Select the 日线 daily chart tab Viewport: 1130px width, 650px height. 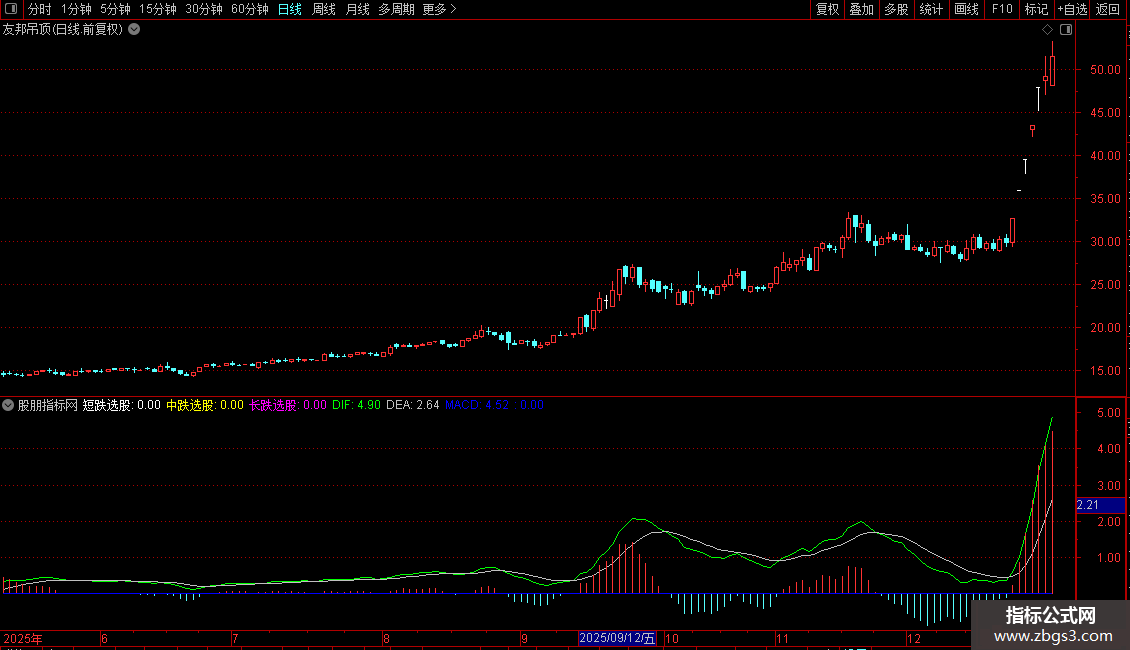pyautogui.click(x=290, y=9)
